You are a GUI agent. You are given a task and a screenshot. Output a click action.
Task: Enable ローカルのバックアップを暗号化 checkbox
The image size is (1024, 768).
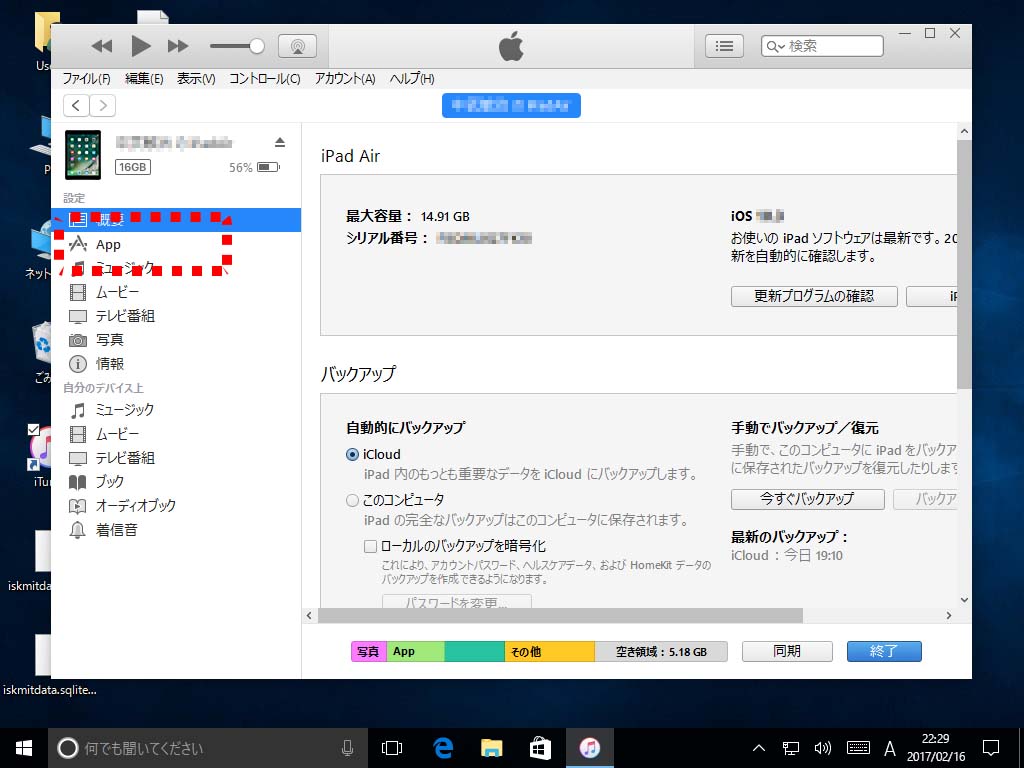pos(370,546)
